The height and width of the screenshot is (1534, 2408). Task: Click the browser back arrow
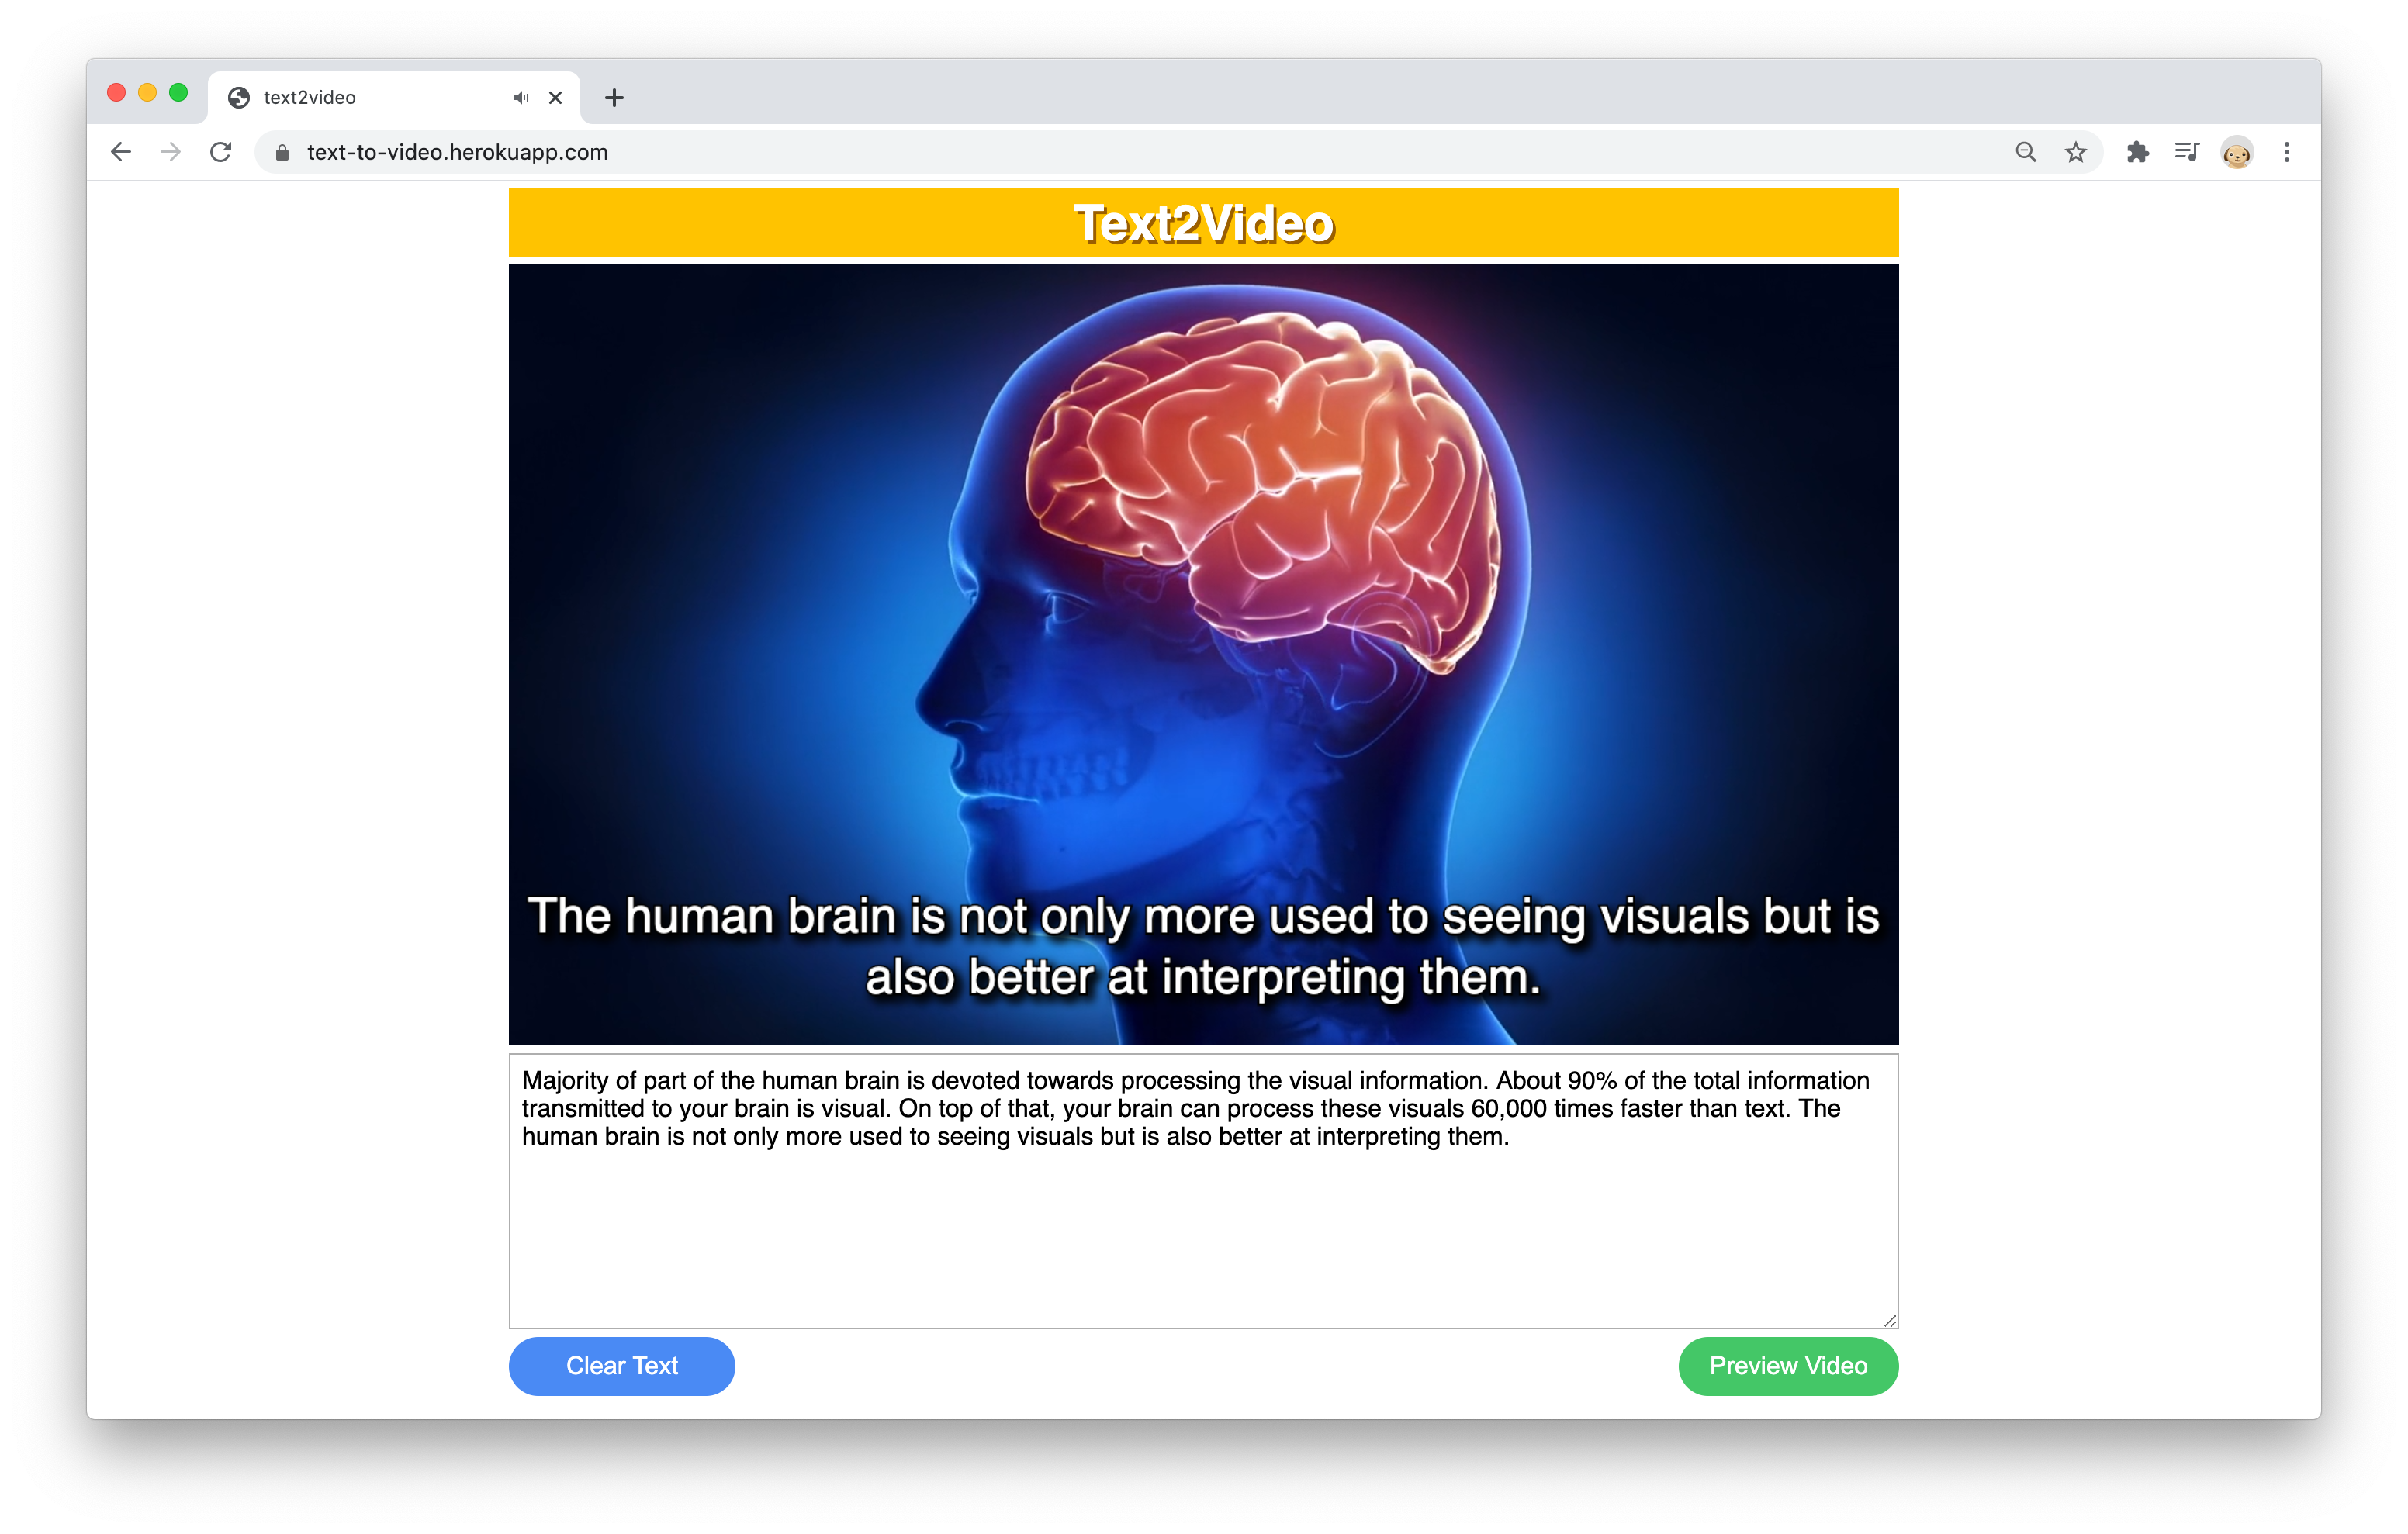(x=121, y=152)
